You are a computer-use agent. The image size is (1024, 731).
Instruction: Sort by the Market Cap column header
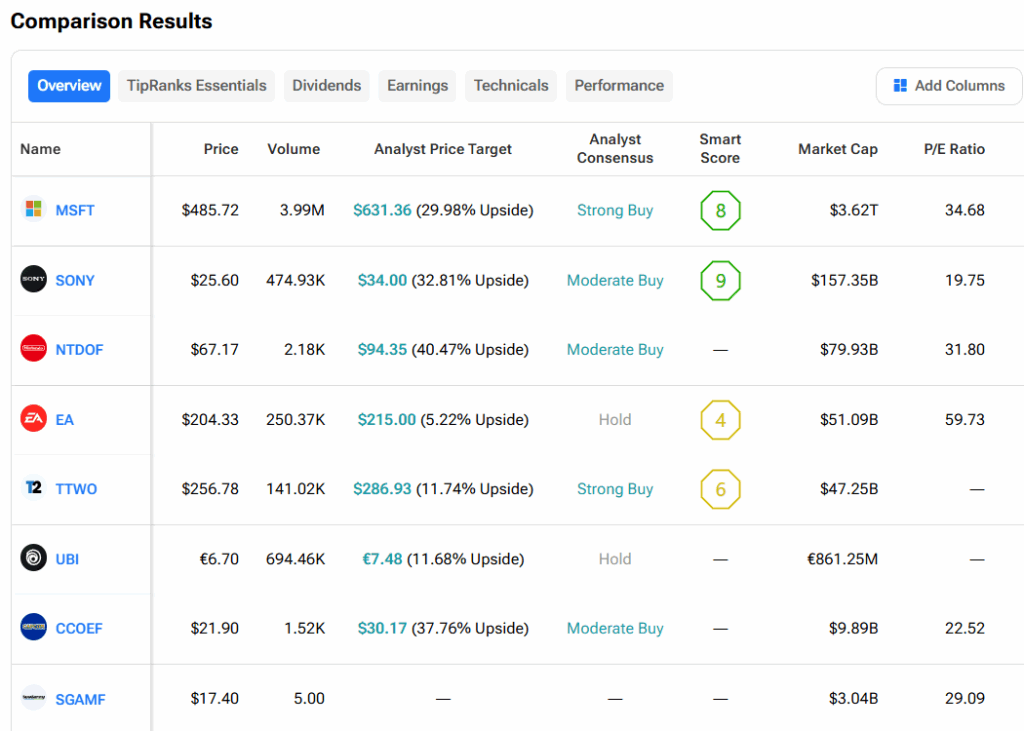[x=837, y=149]
